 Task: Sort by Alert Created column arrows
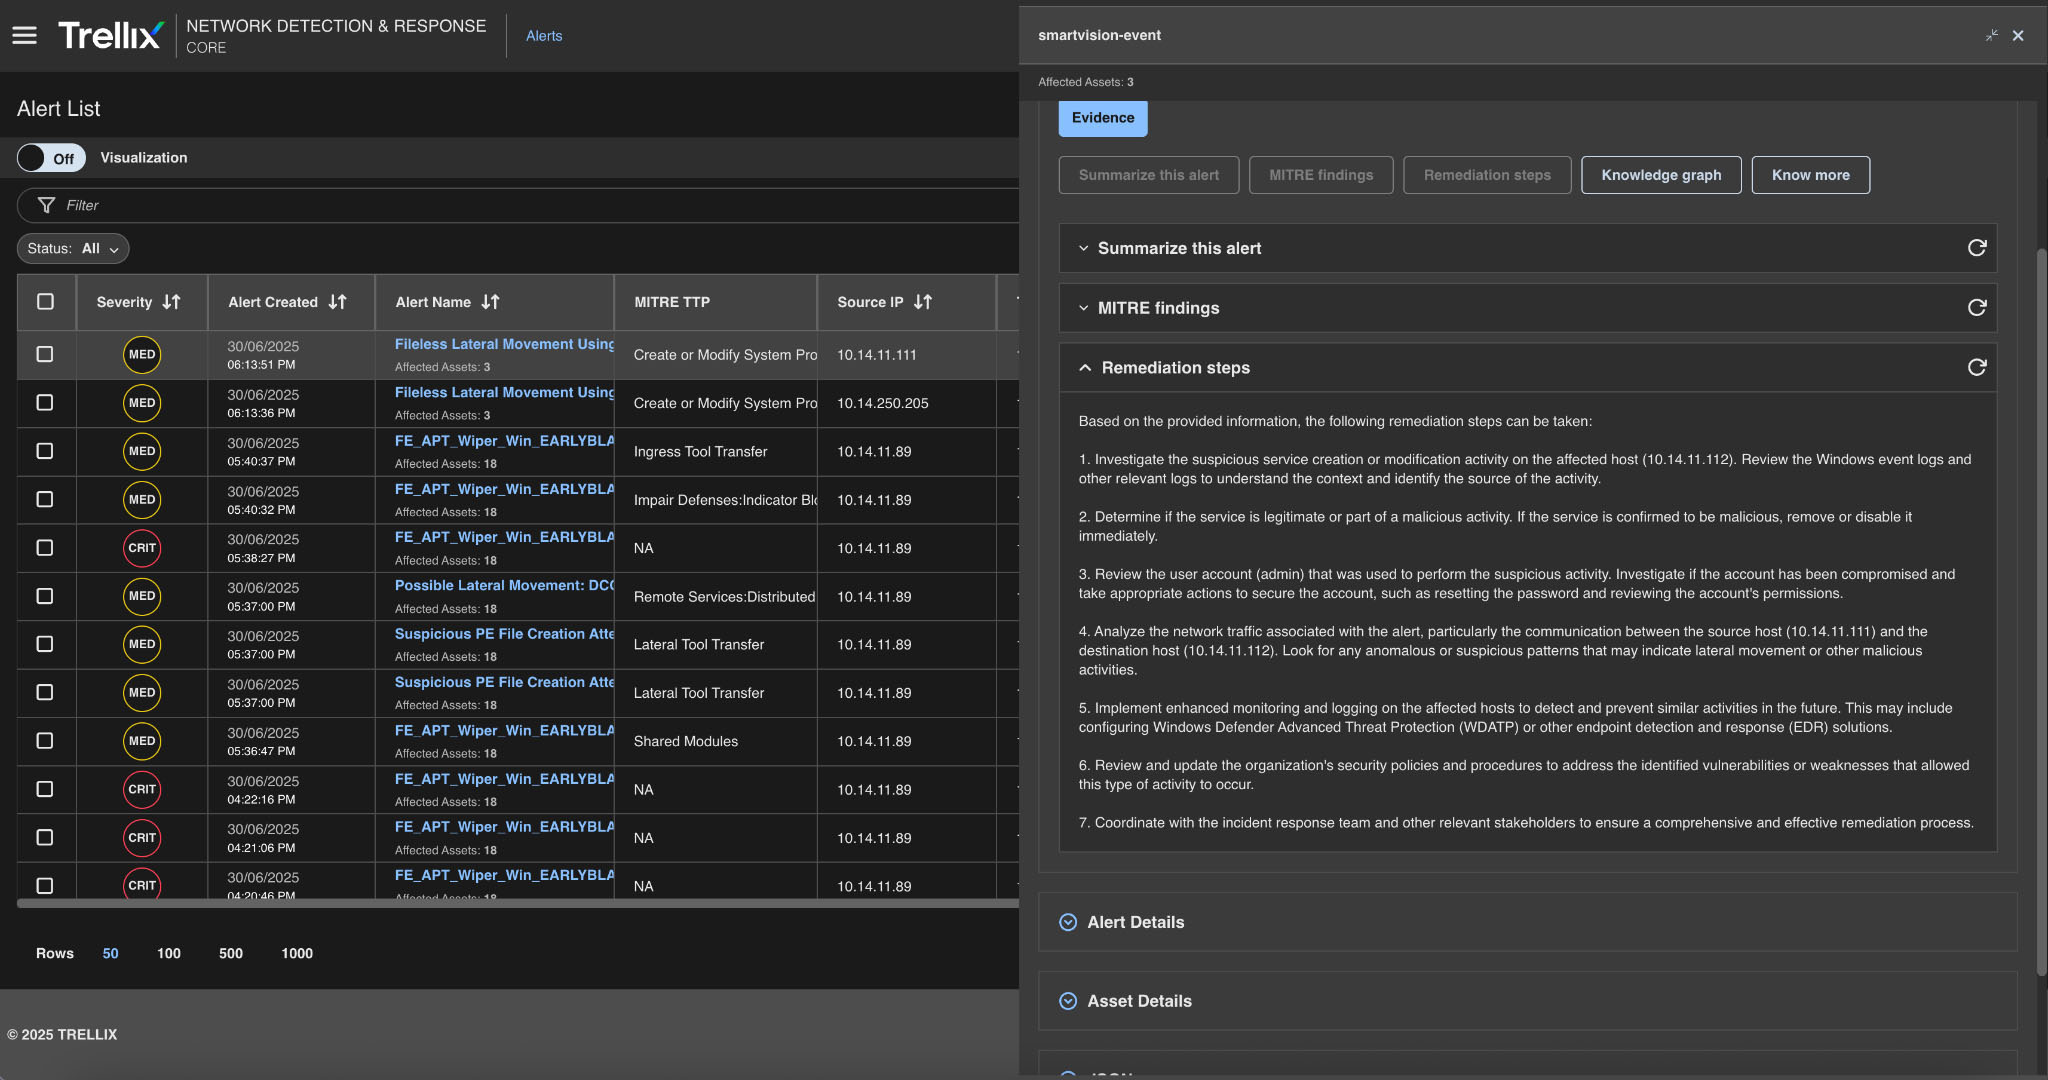(338, 302)
